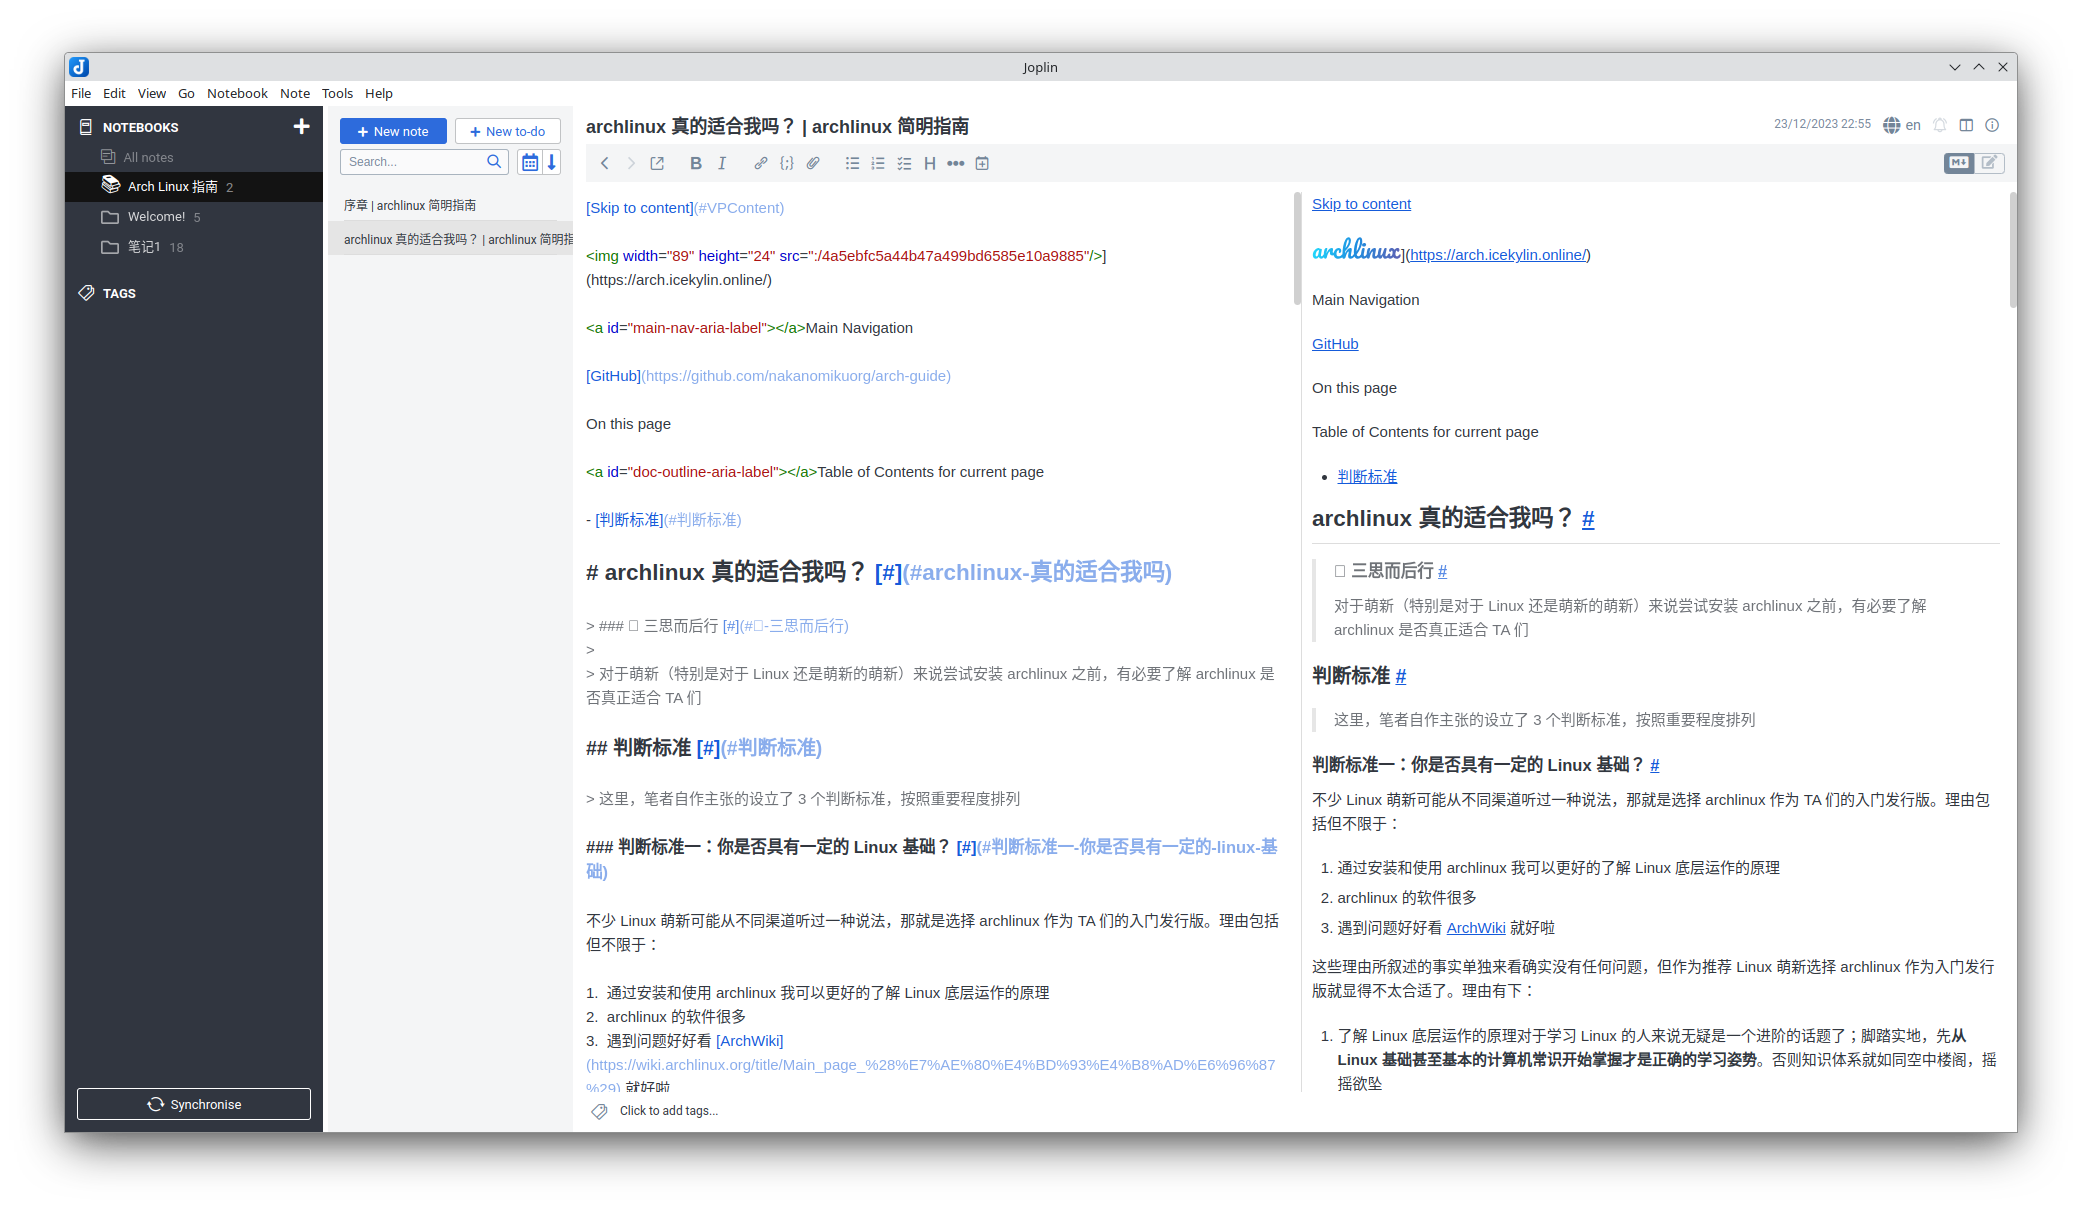2082x1209 pixels.
Task: Attach a file using the paperclip icon
Action: point(813,163)
